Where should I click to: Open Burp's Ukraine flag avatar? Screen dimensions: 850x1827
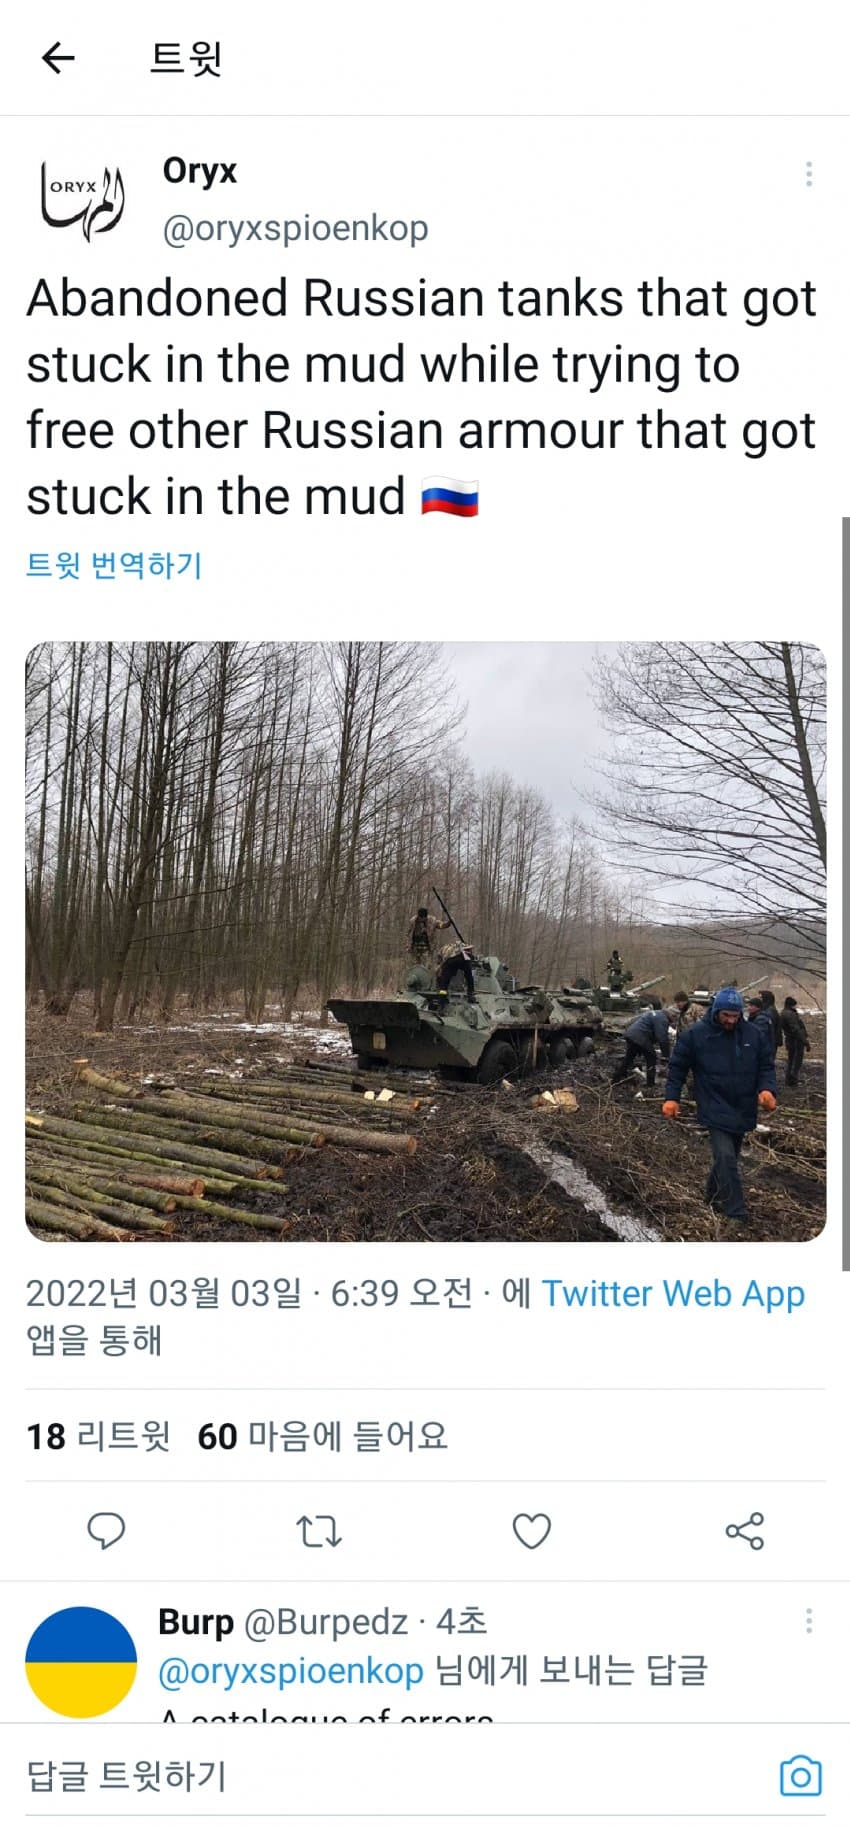pos(80,1662)
